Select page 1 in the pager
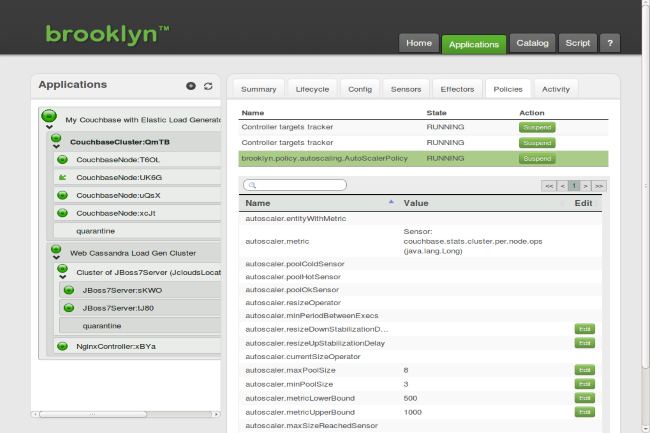 pyautogui.click(x=574, y=186)
